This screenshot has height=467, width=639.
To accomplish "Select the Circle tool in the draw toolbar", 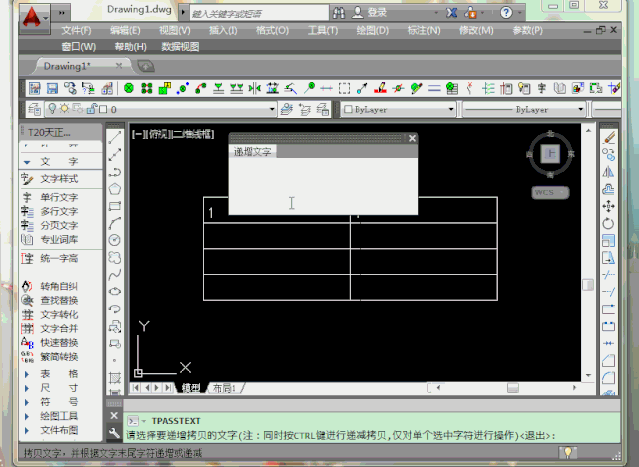I will (x=115, y=240).
